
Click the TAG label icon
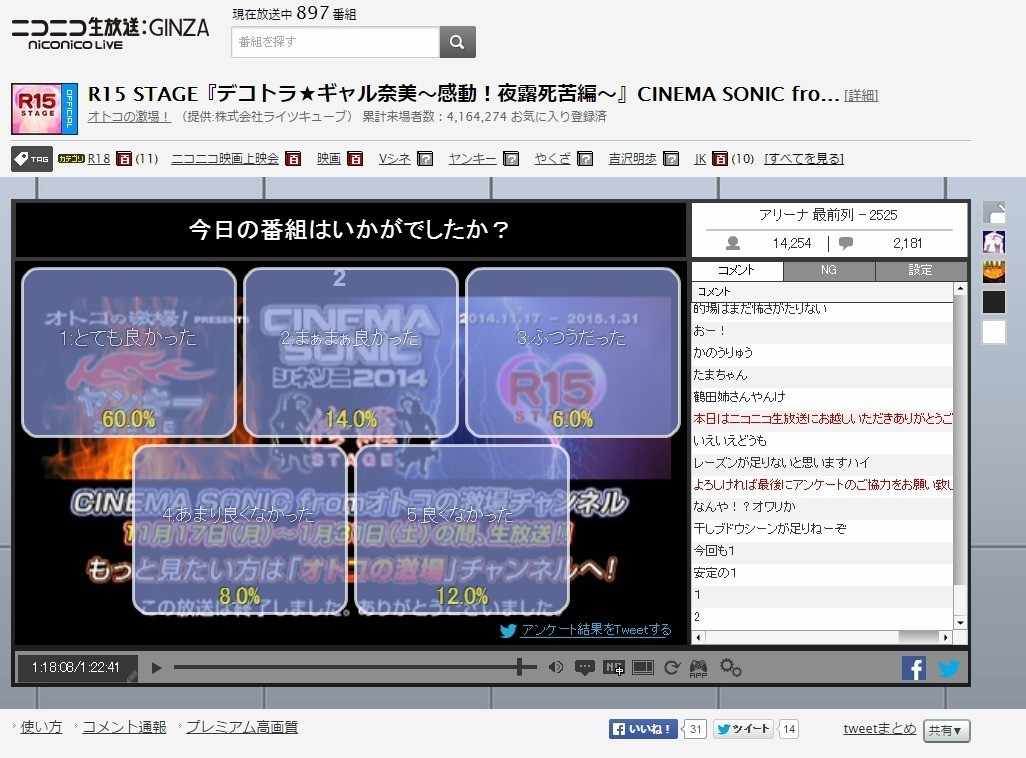pos(31,158)
